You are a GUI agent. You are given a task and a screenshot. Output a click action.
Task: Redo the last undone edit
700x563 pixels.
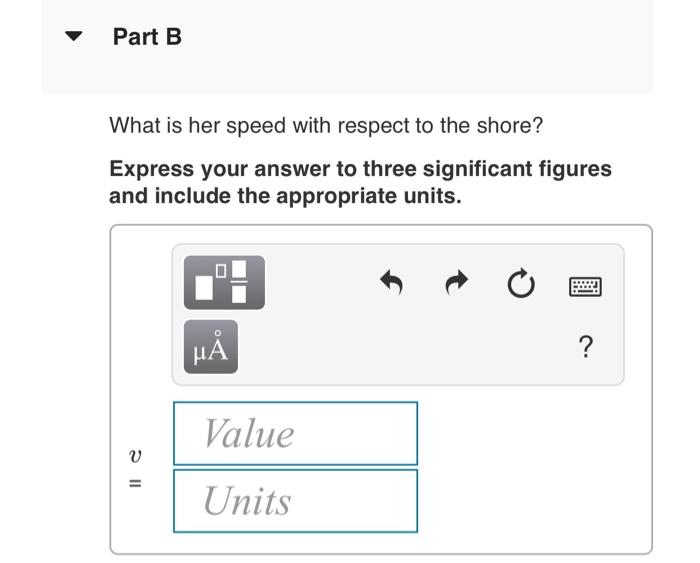[x=457, y=283]
